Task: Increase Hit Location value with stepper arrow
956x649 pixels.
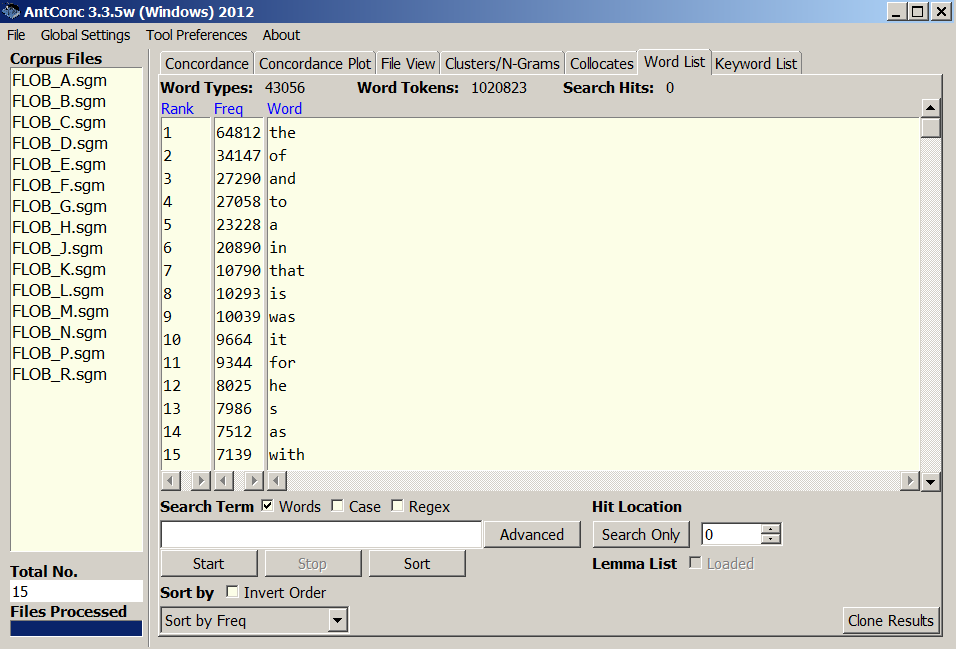Action: [770, 529]
